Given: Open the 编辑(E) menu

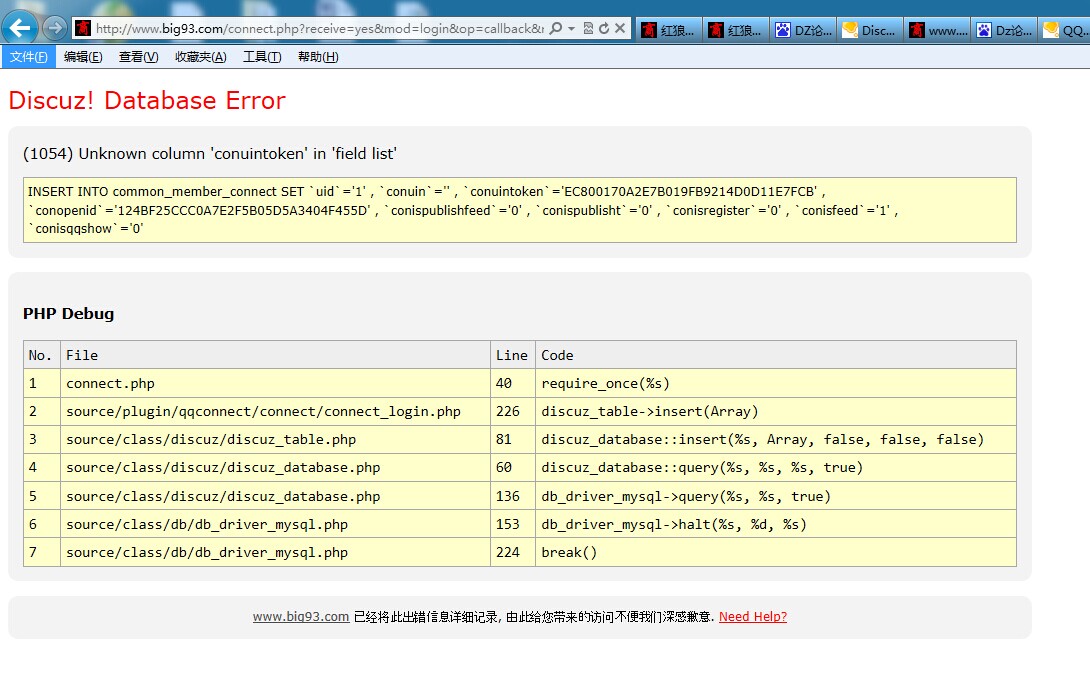Looking at the screenshot, I should [83, 57].
